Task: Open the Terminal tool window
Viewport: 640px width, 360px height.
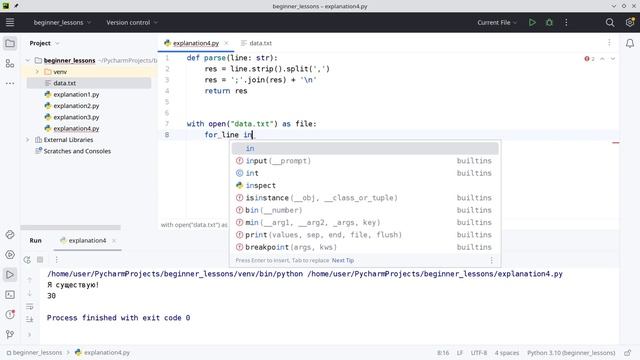Action: pyautogui.click(x=10, y=295)
